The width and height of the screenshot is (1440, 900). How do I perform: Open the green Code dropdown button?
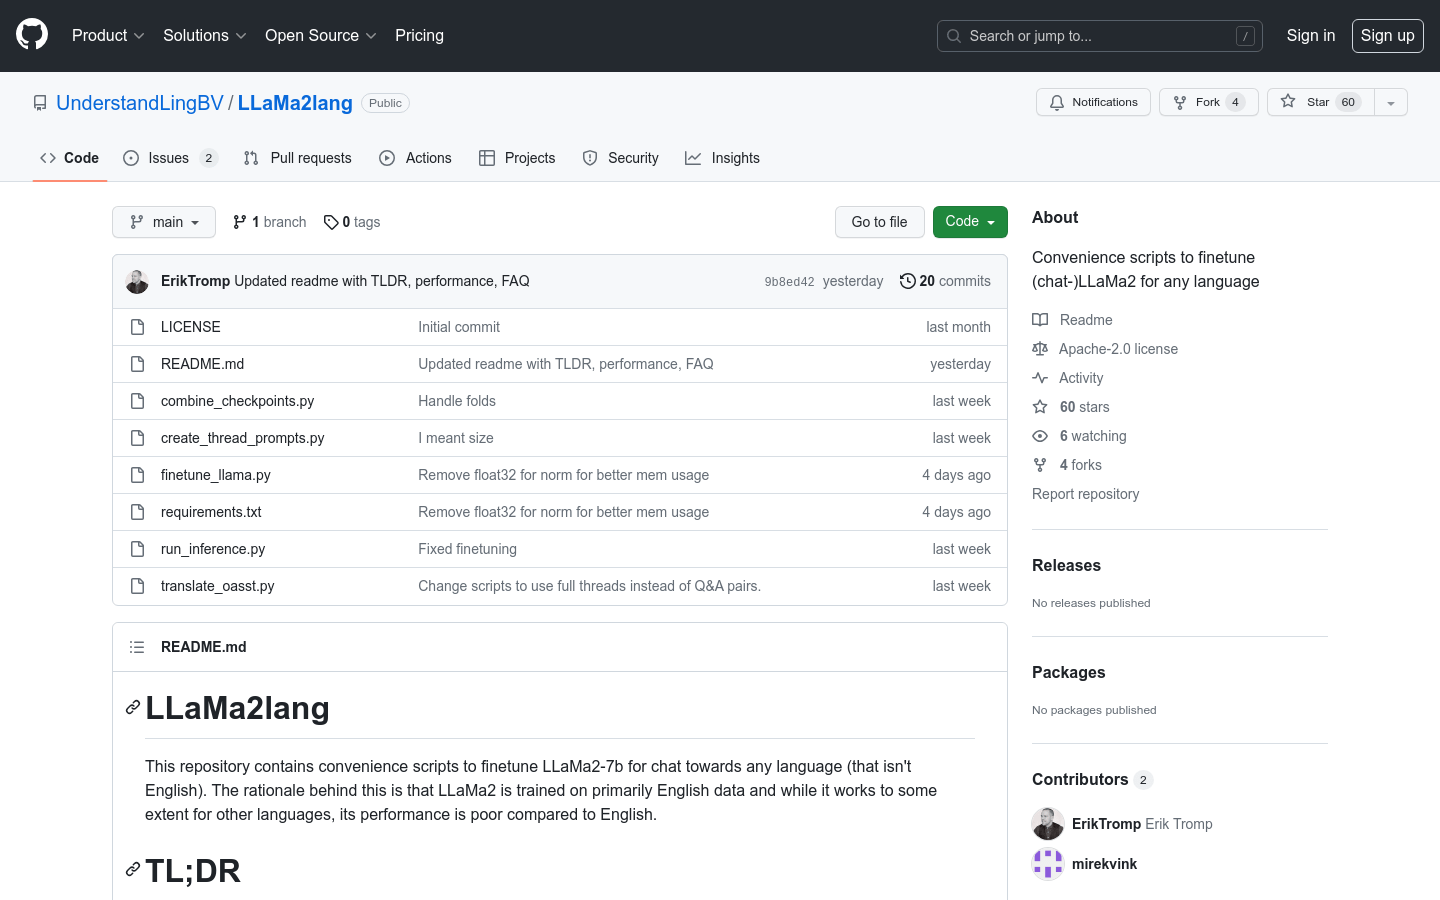[x=970, y=222]
